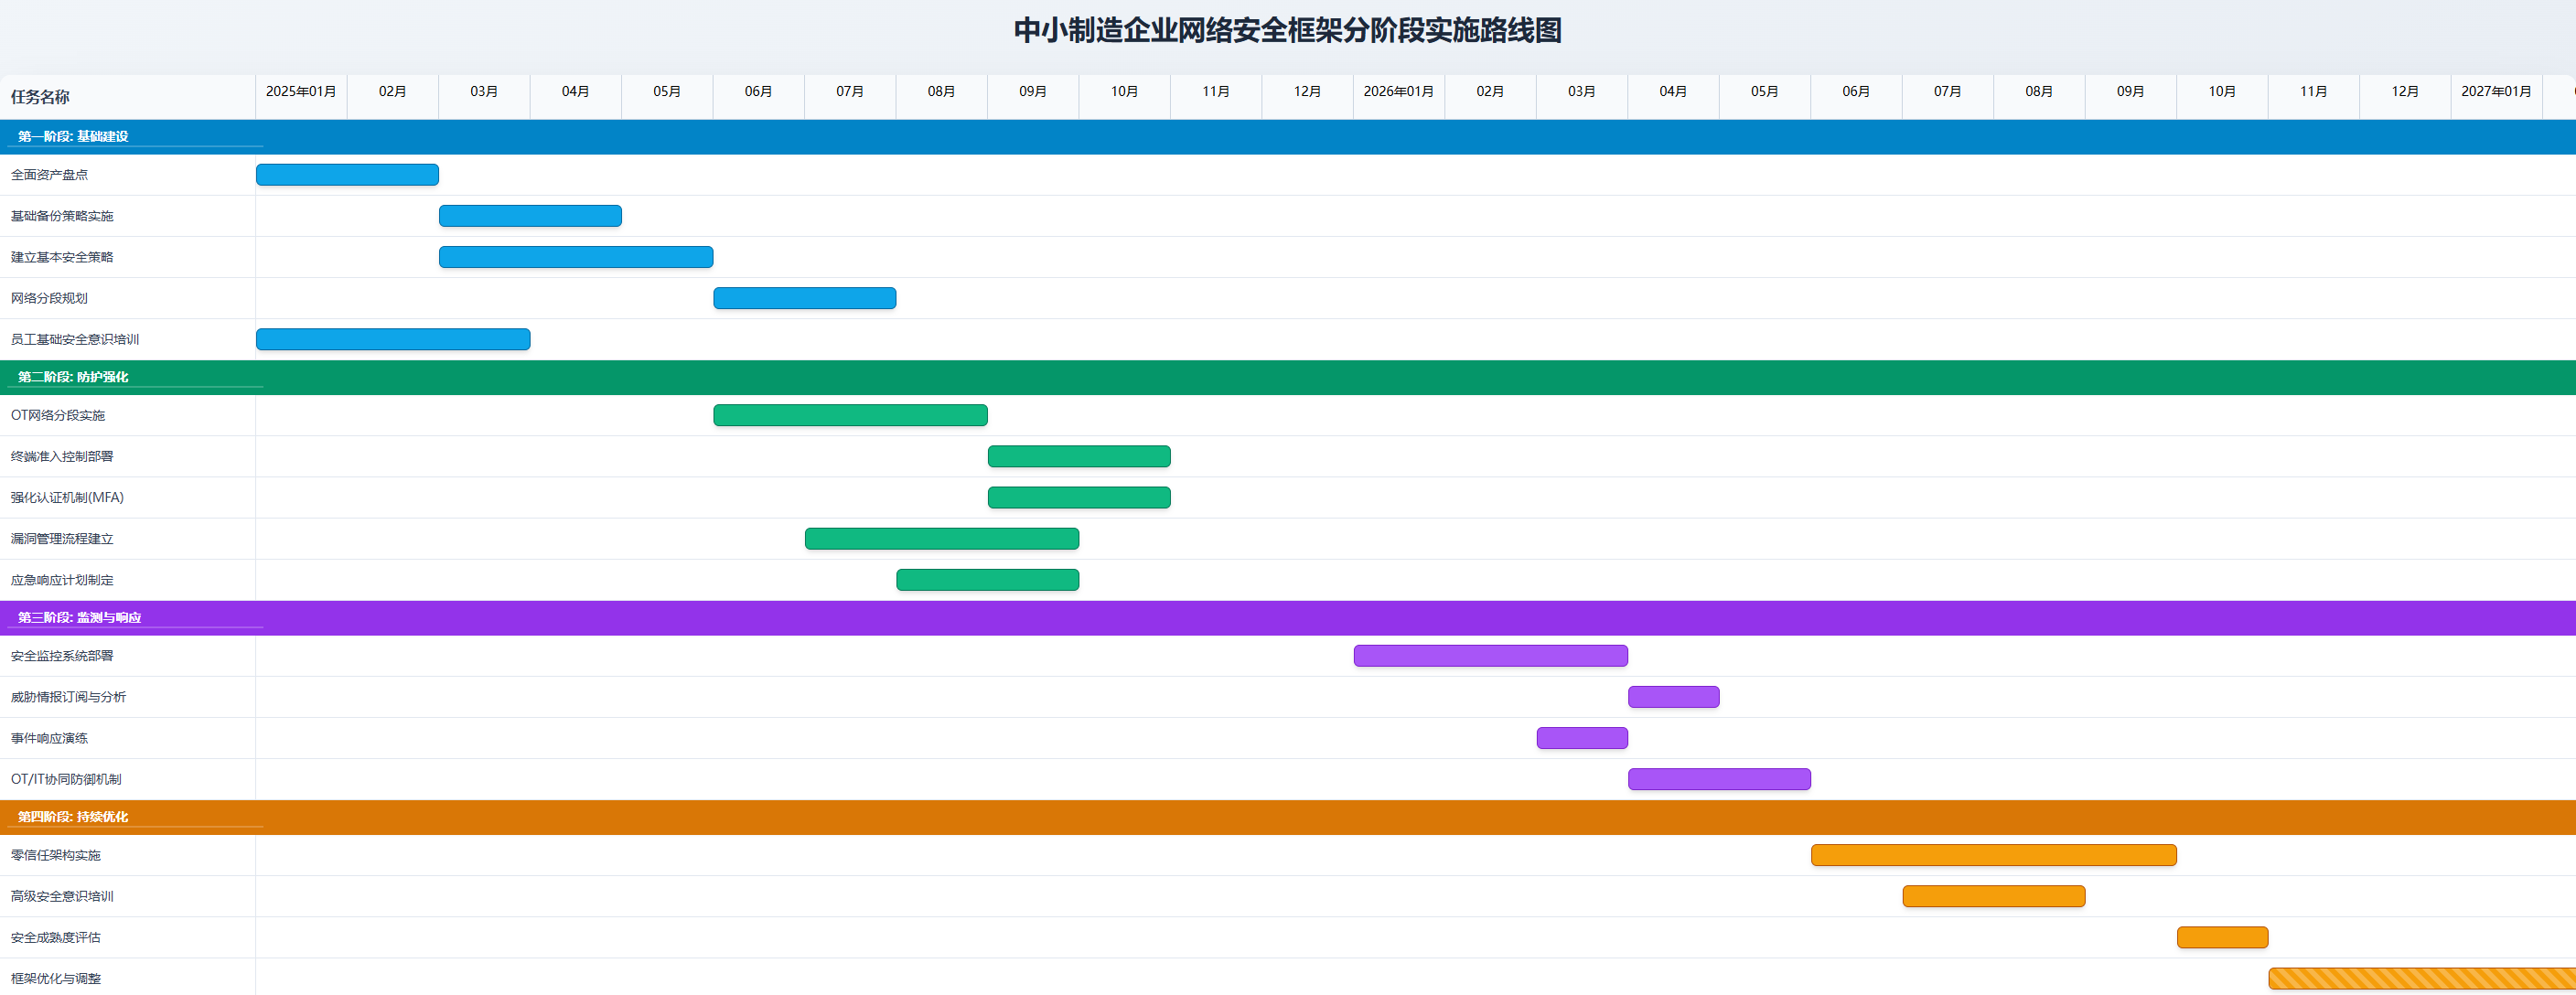Select the OT网络分段实施 green bar

click(850, 415)
